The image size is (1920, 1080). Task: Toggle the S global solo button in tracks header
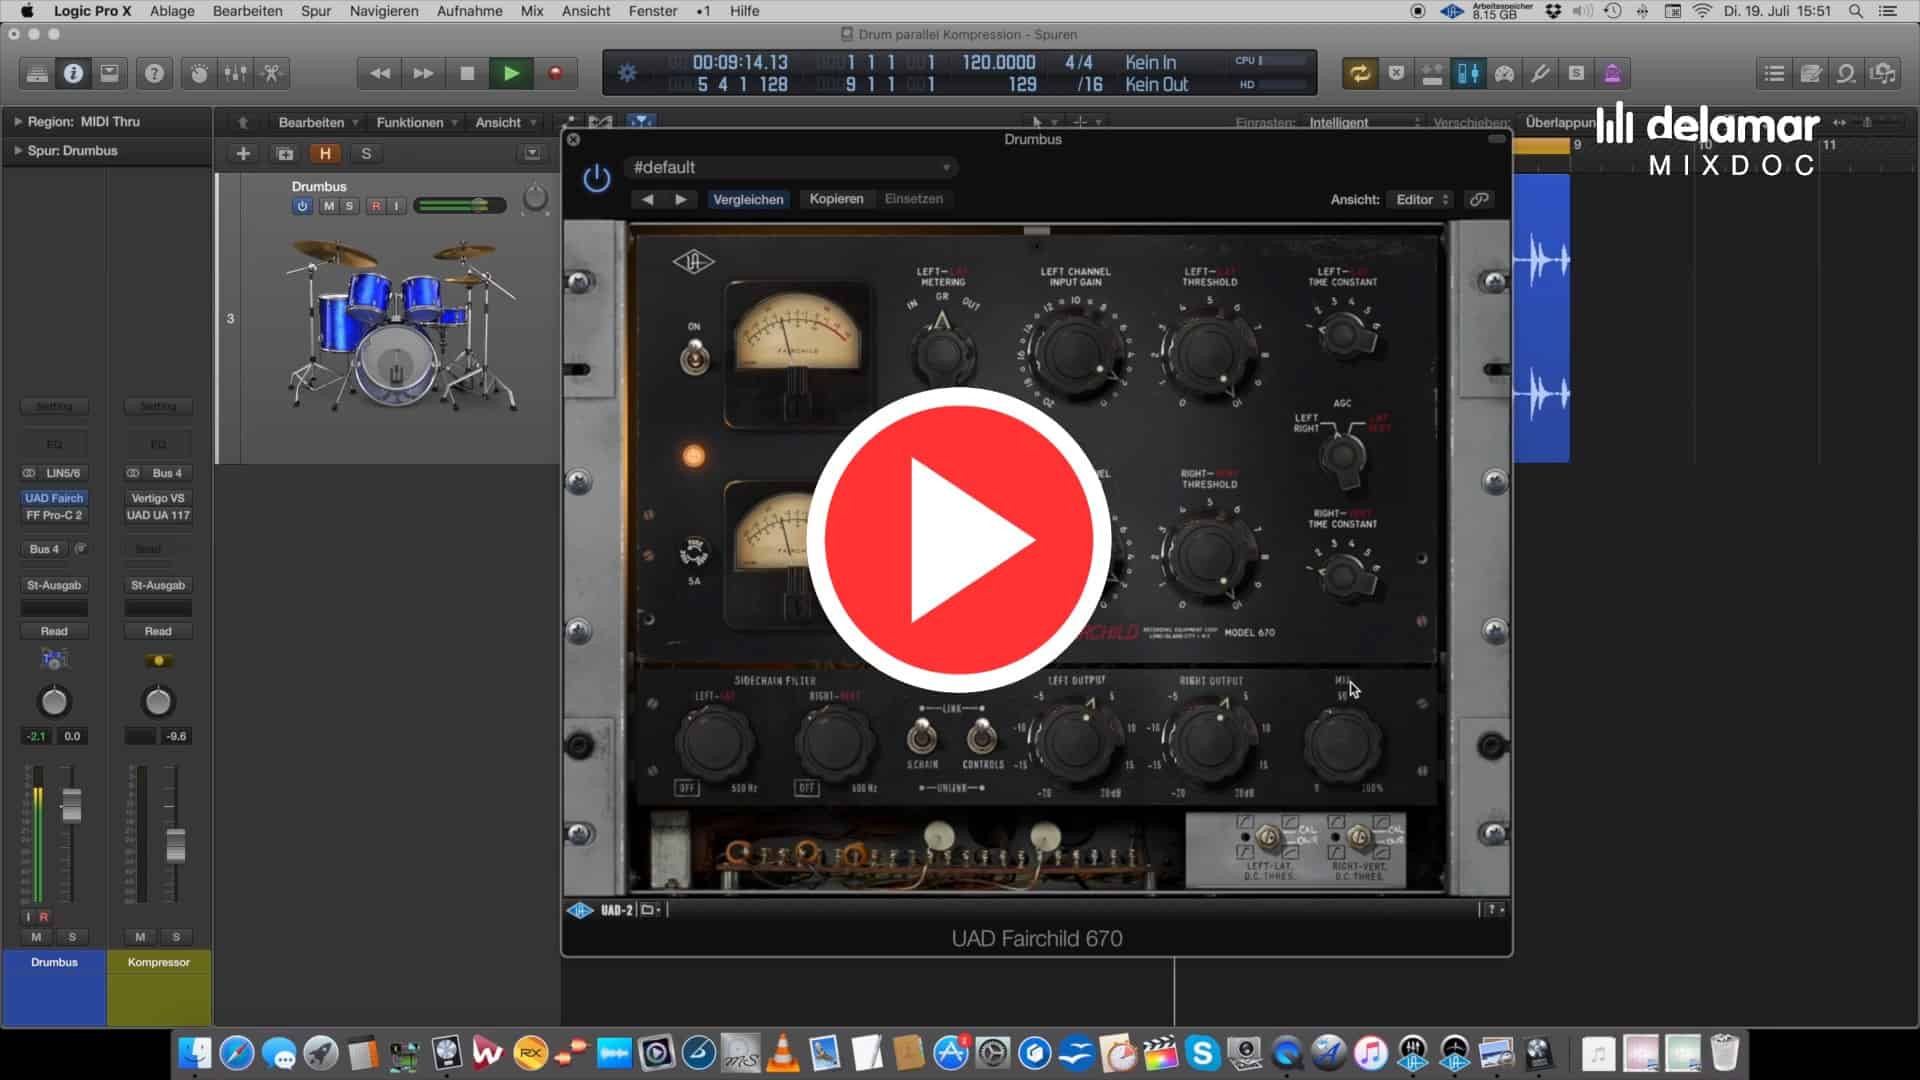point(366,153)
